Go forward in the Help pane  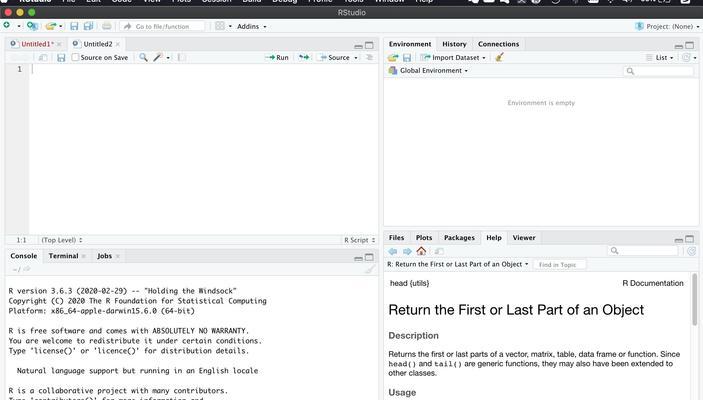407,251
